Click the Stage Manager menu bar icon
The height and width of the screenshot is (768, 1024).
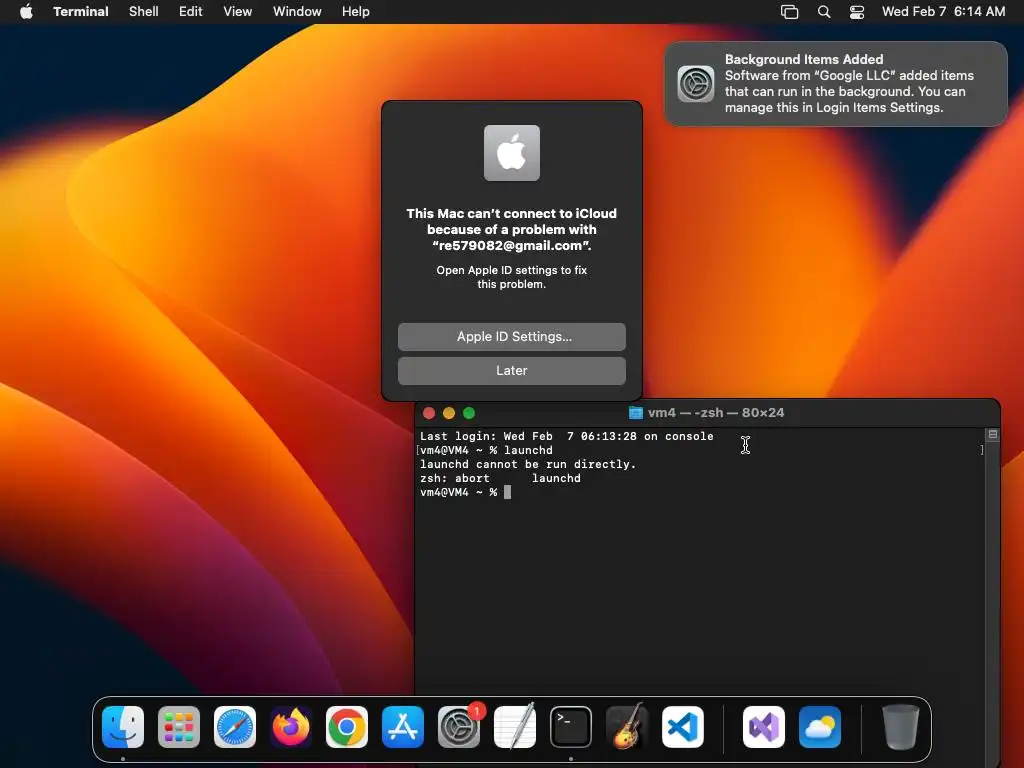790,12
